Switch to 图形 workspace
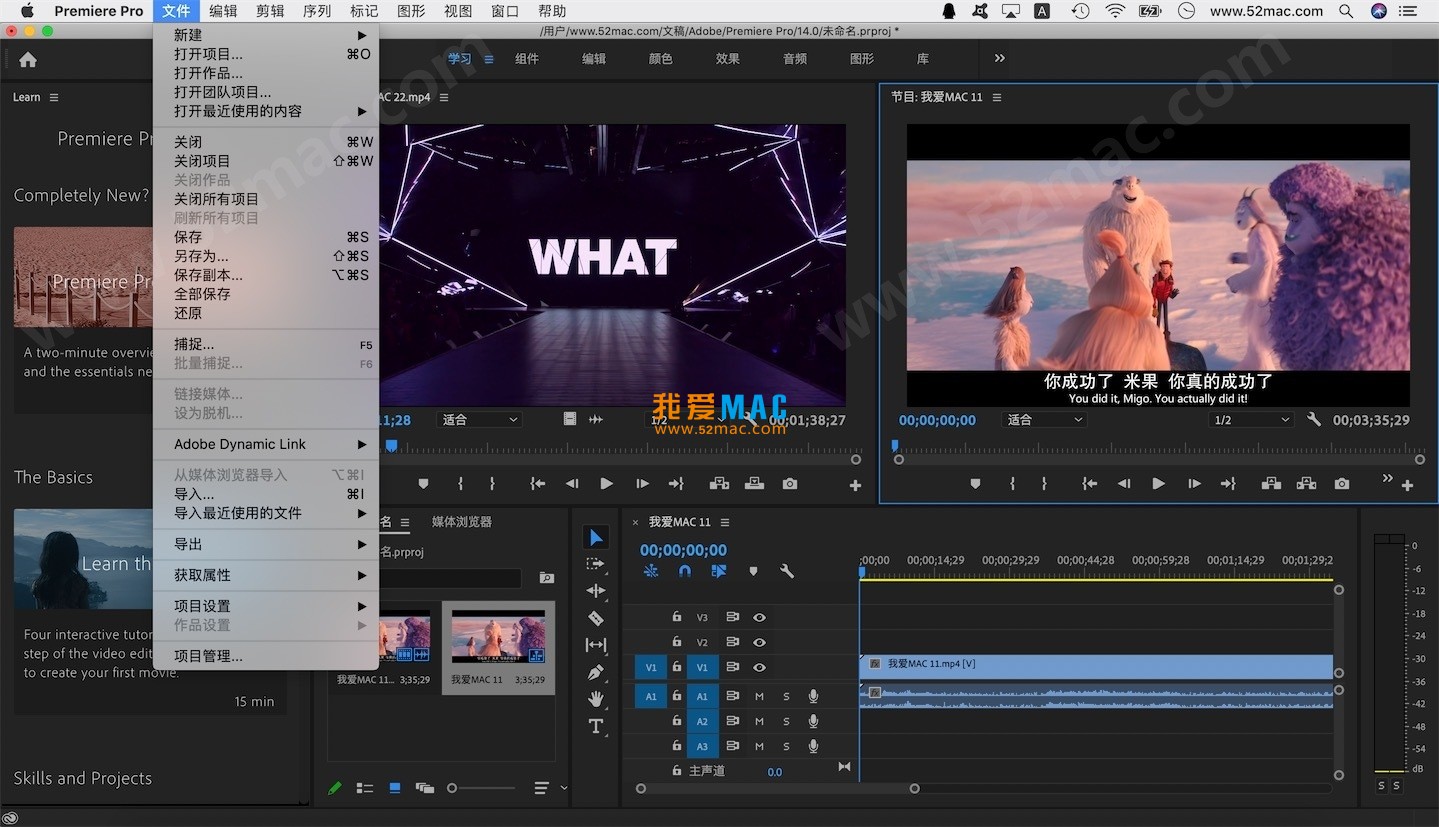 pos(862,59)
